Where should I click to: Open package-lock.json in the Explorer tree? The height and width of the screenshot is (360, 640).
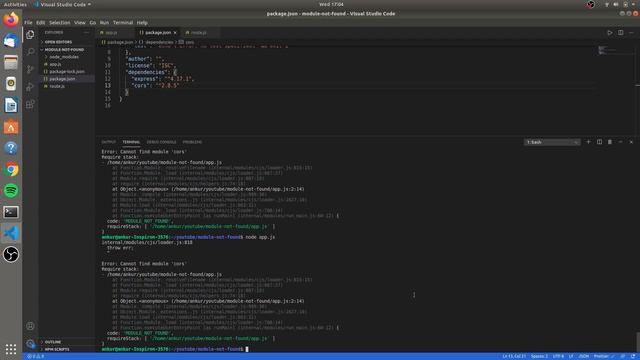pos(67,71)
